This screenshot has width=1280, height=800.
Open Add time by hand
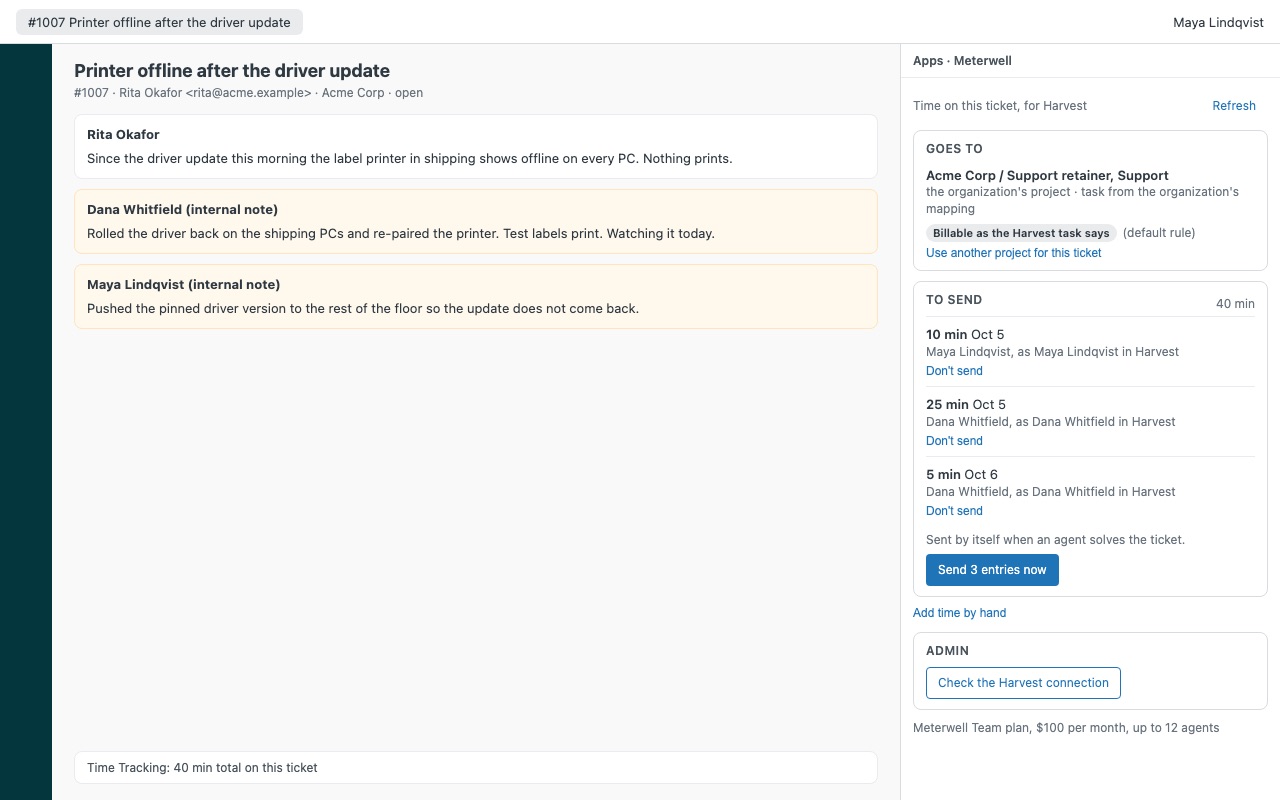[959, 613]
